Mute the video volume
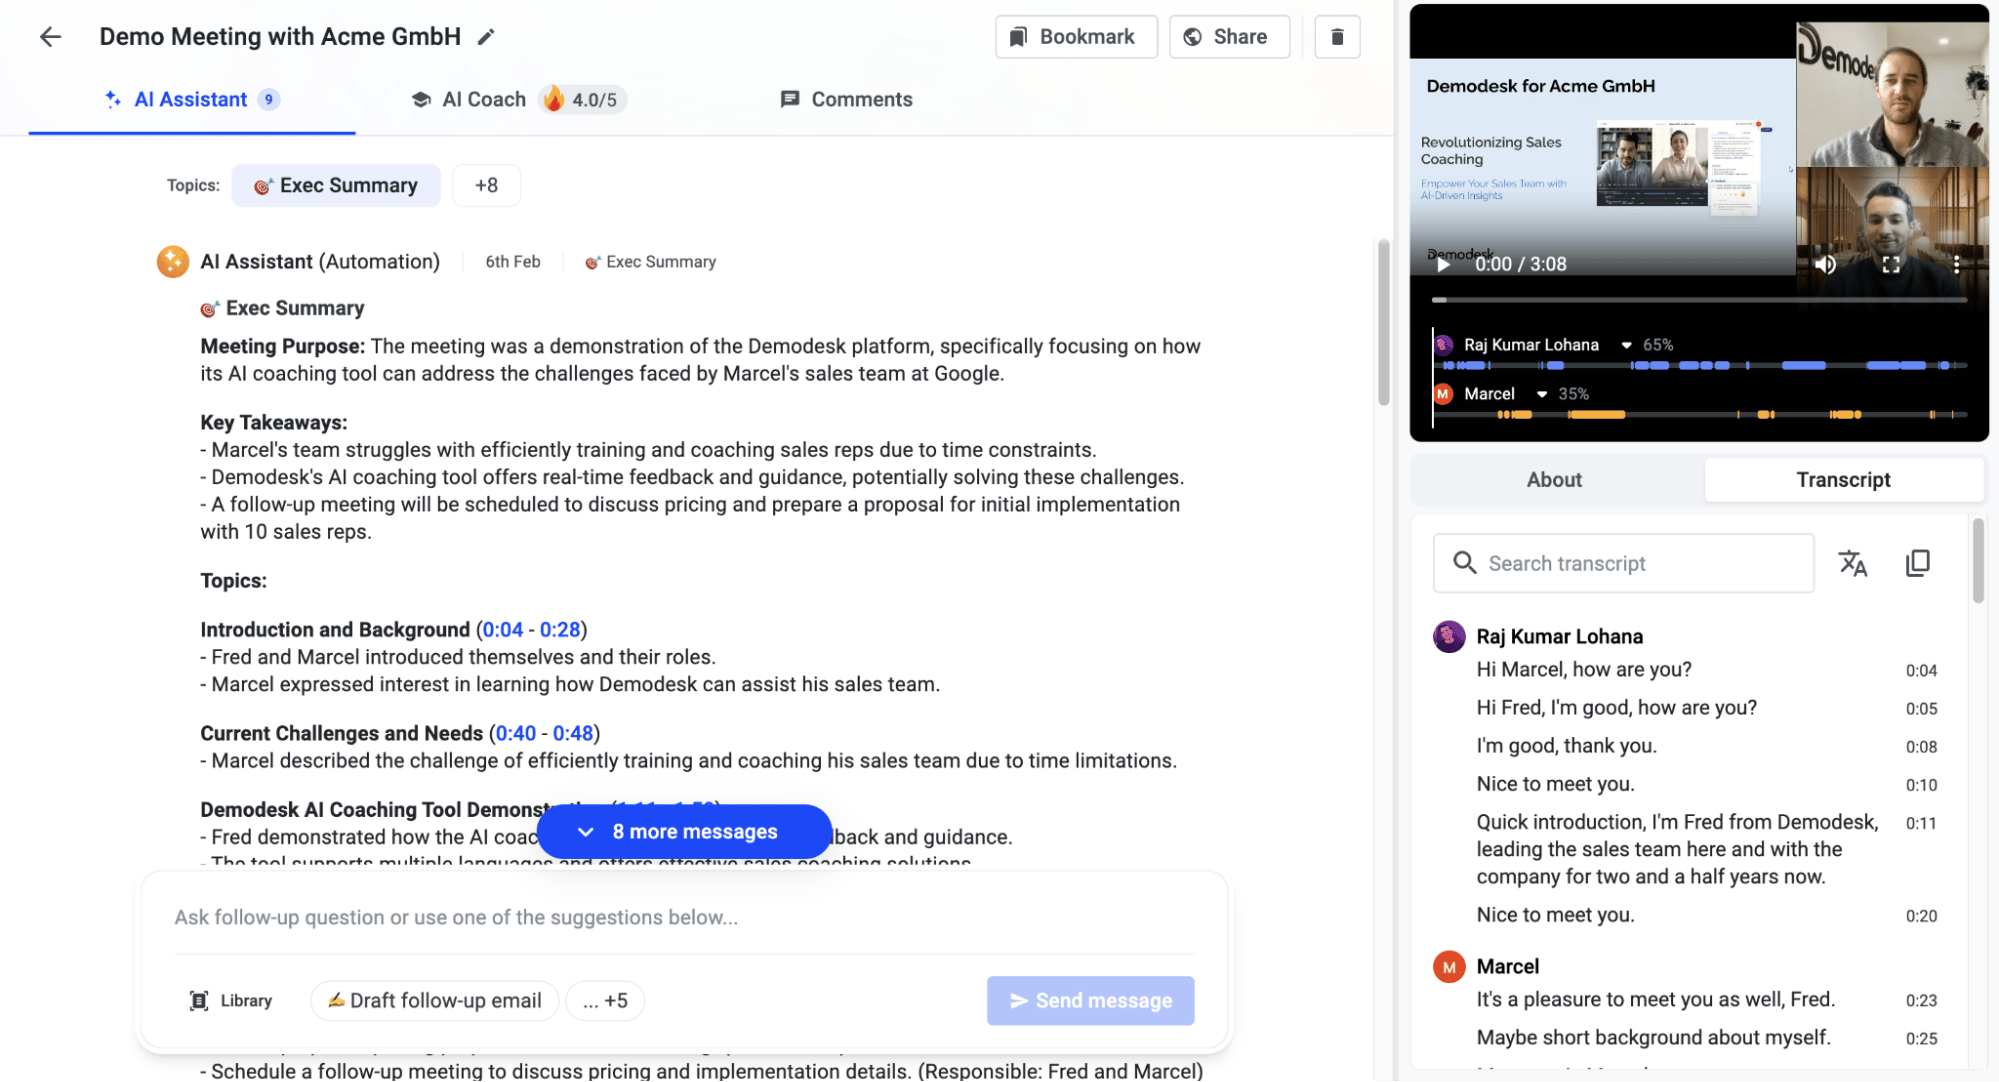1999x1082 pixels. pyautogui.click(x=1825, y=264)
